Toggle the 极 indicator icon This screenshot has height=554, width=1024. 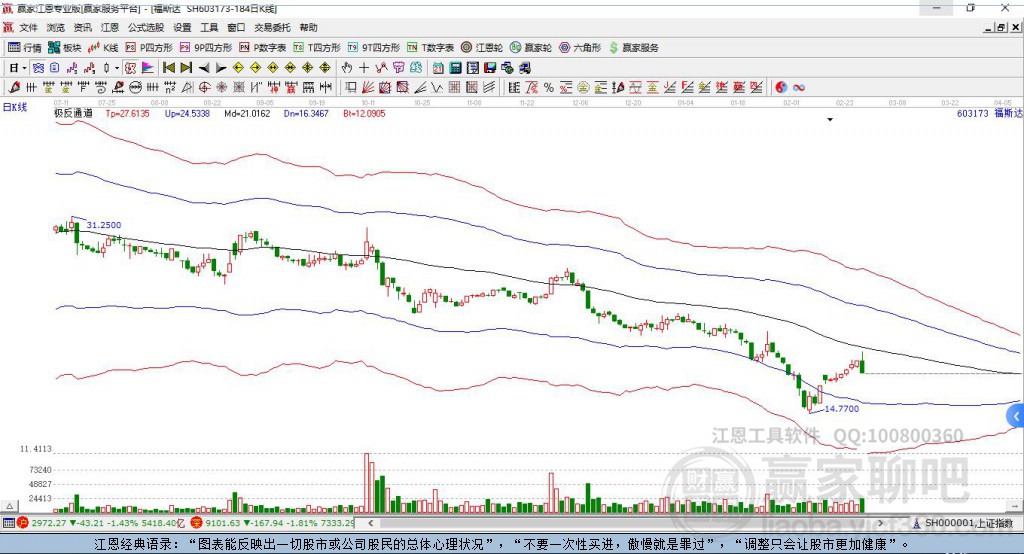(131, 68)
